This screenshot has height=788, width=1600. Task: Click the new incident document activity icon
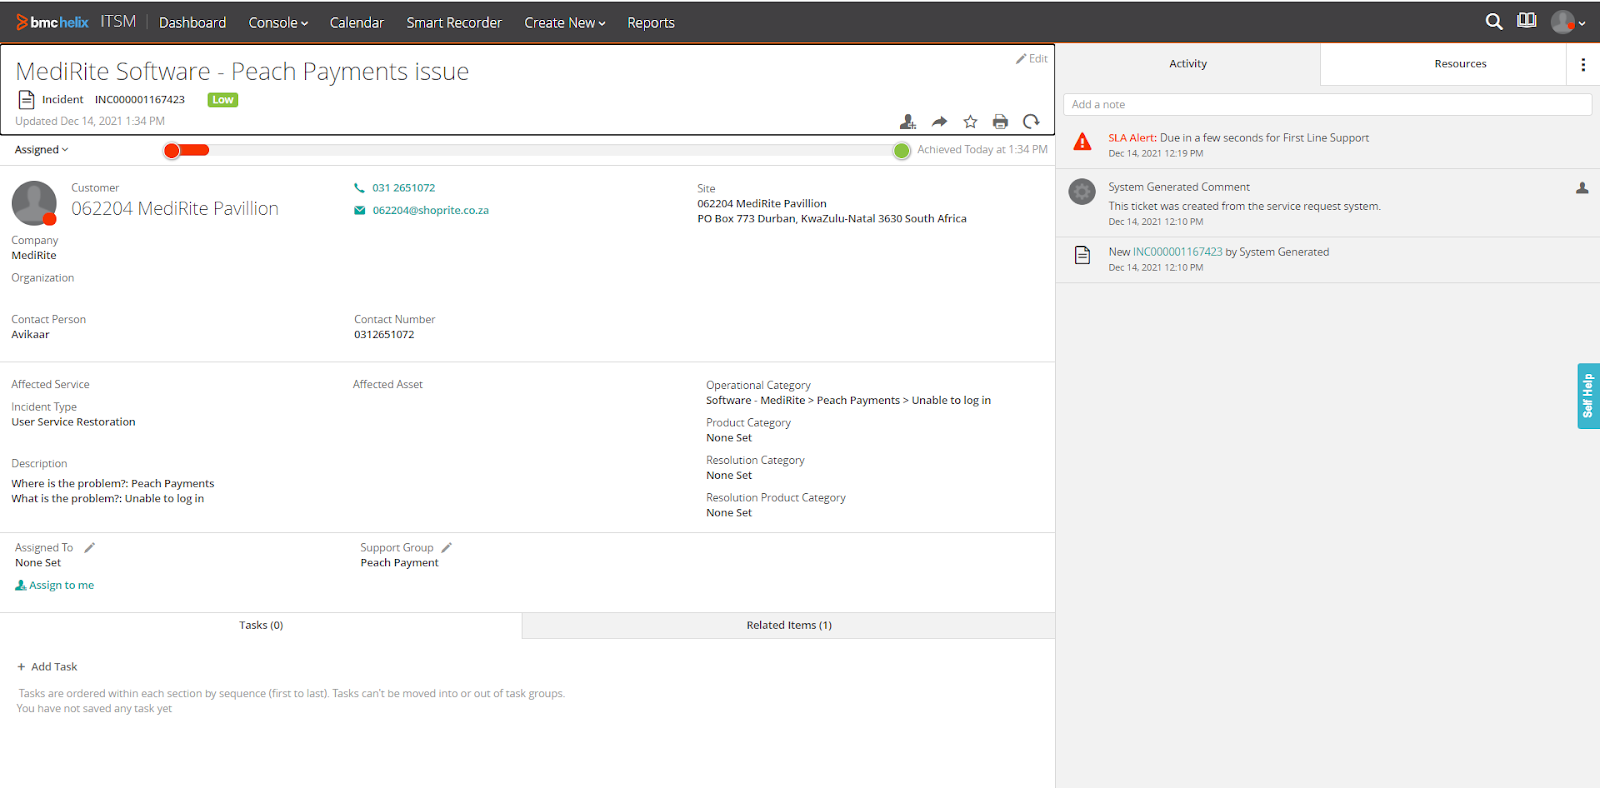tap(1082, 255)
